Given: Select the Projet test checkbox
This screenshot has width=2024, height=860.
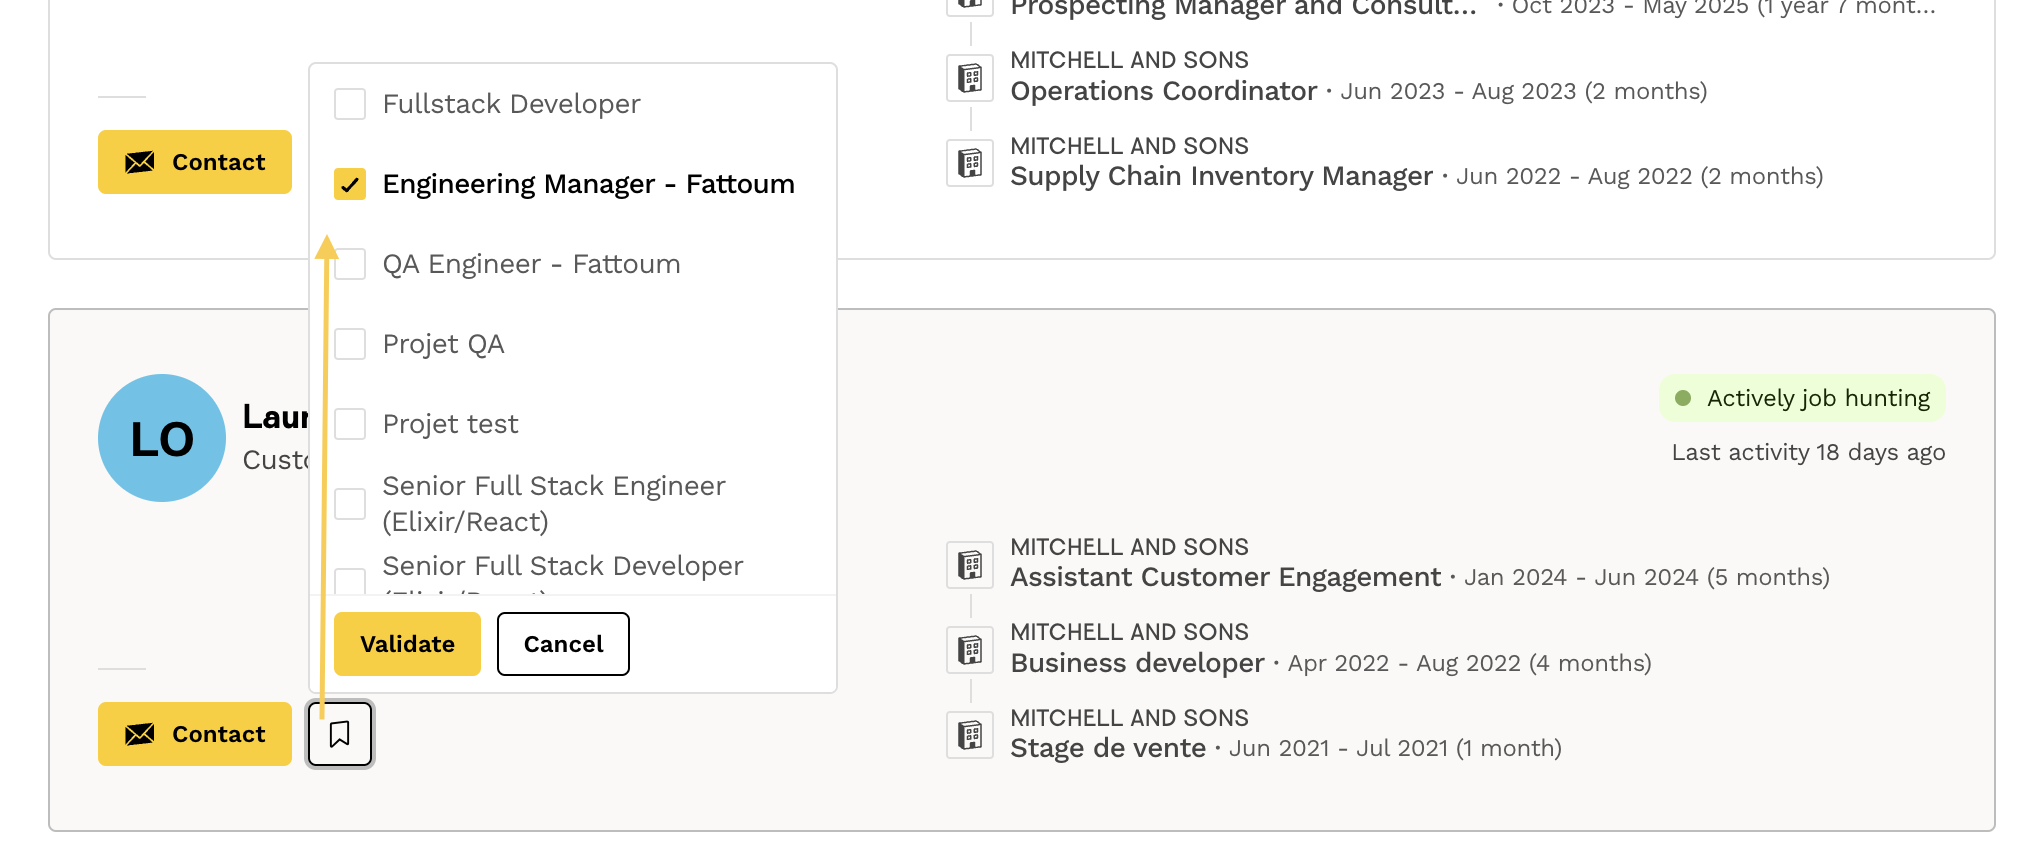Looking at the screenshot, I should 350,424.
